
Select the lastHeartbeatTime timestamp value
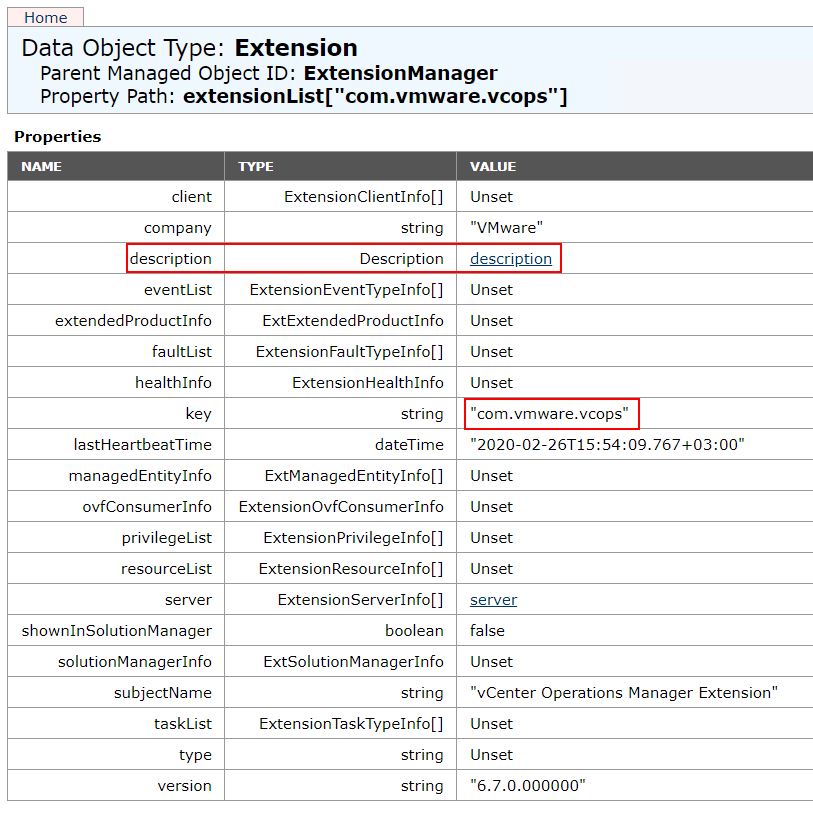click(607, 444)
